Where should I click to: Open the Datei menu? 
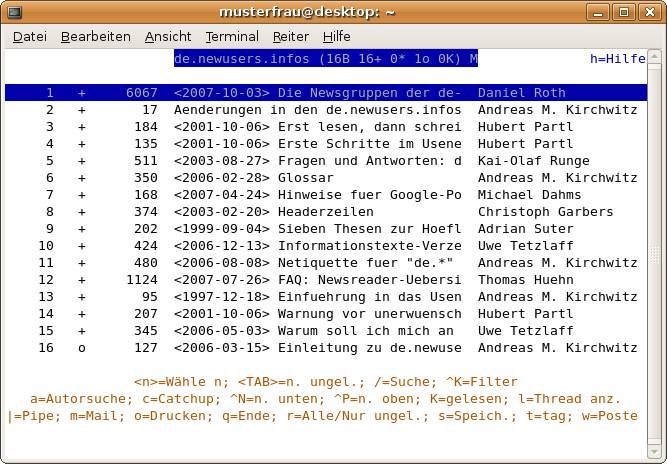(x=30, y=36)
